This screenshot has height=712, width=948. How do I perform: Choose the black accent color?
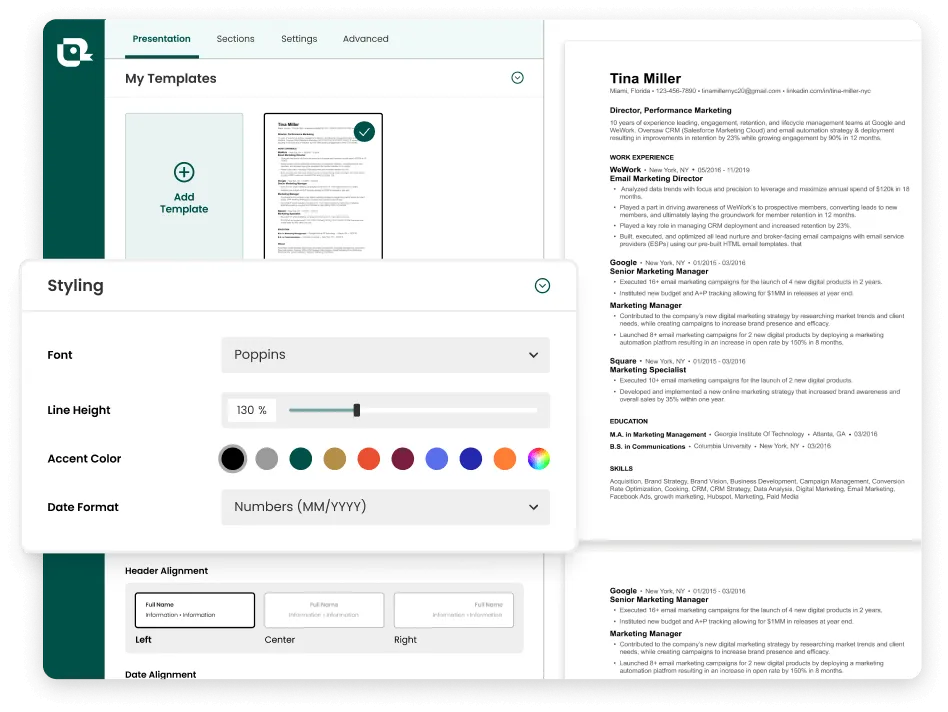click(232, 459)
